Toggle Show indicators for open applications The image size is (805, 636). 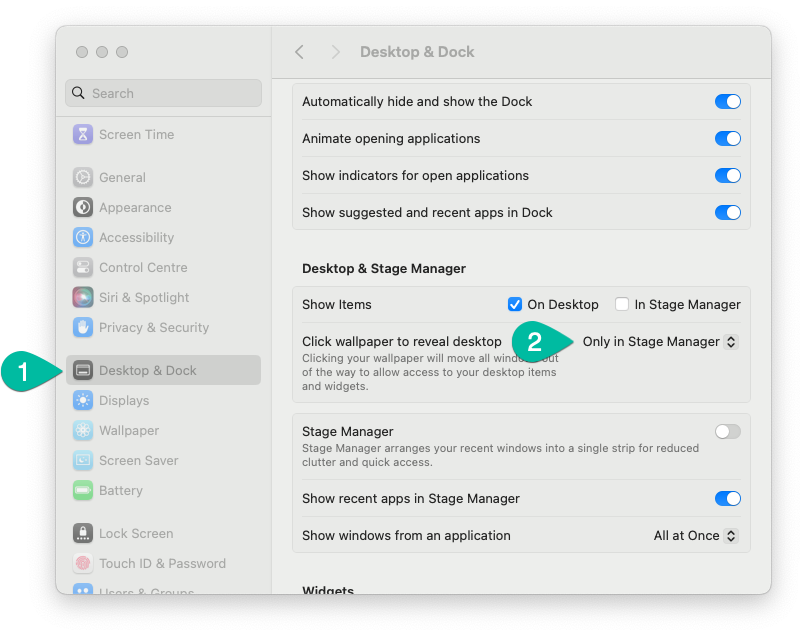point(727,176)
